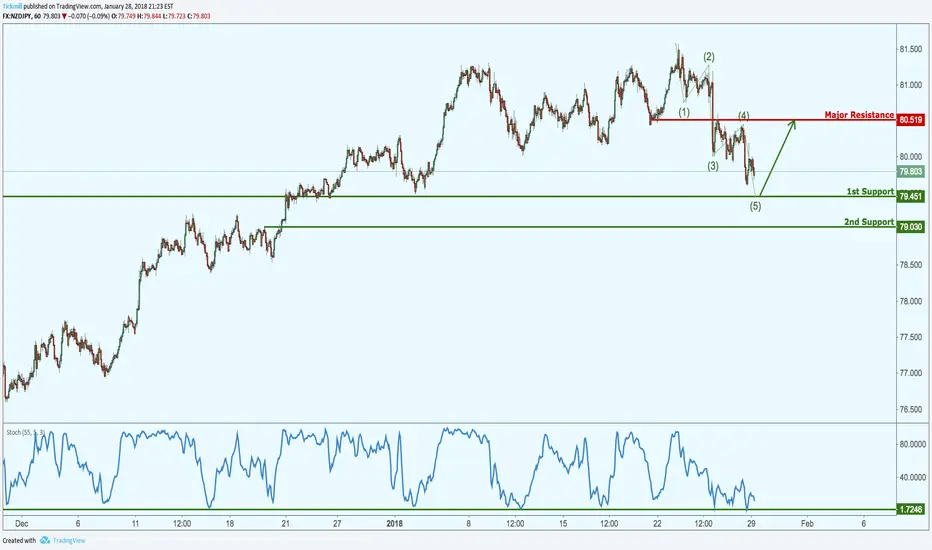Click the 77.500 price axis label

pyautogui.click(x=910, y=337)
